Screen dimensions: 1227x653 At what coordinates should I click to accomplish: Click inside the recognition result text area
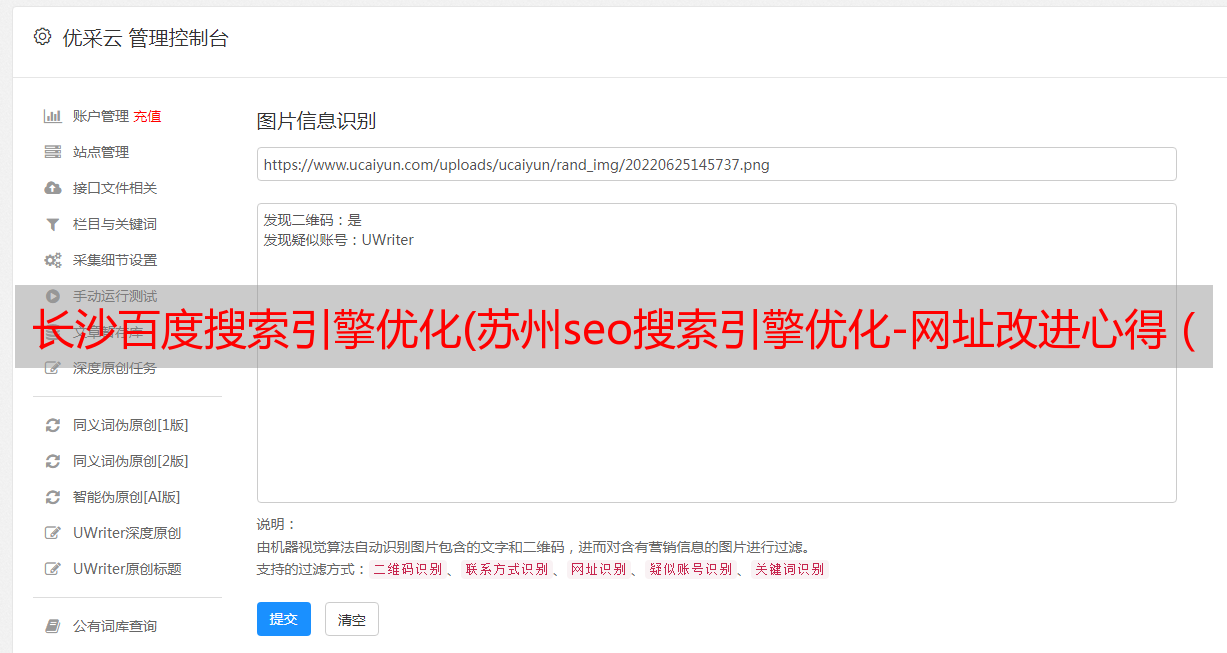[716, 353]
